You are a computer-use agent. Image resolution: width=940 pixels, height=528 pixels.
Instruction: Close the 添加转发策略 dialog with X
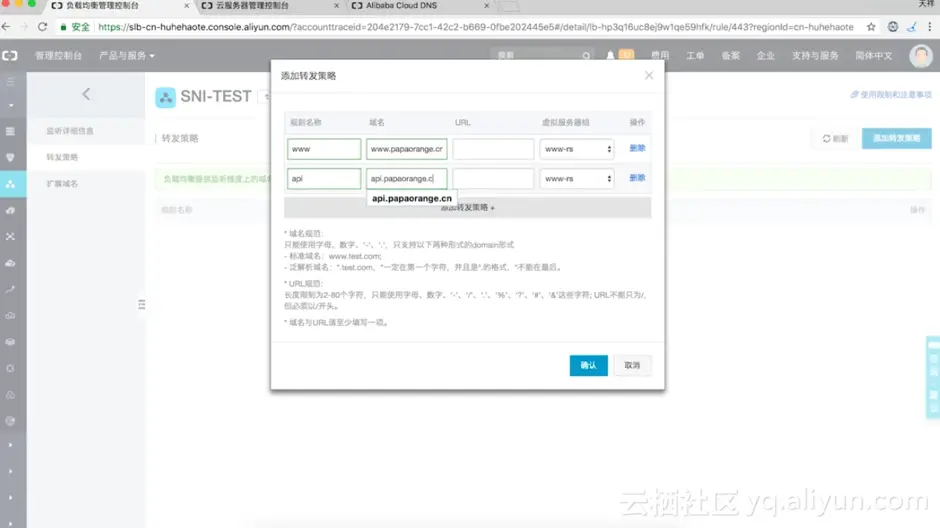(x=649, y=76)
